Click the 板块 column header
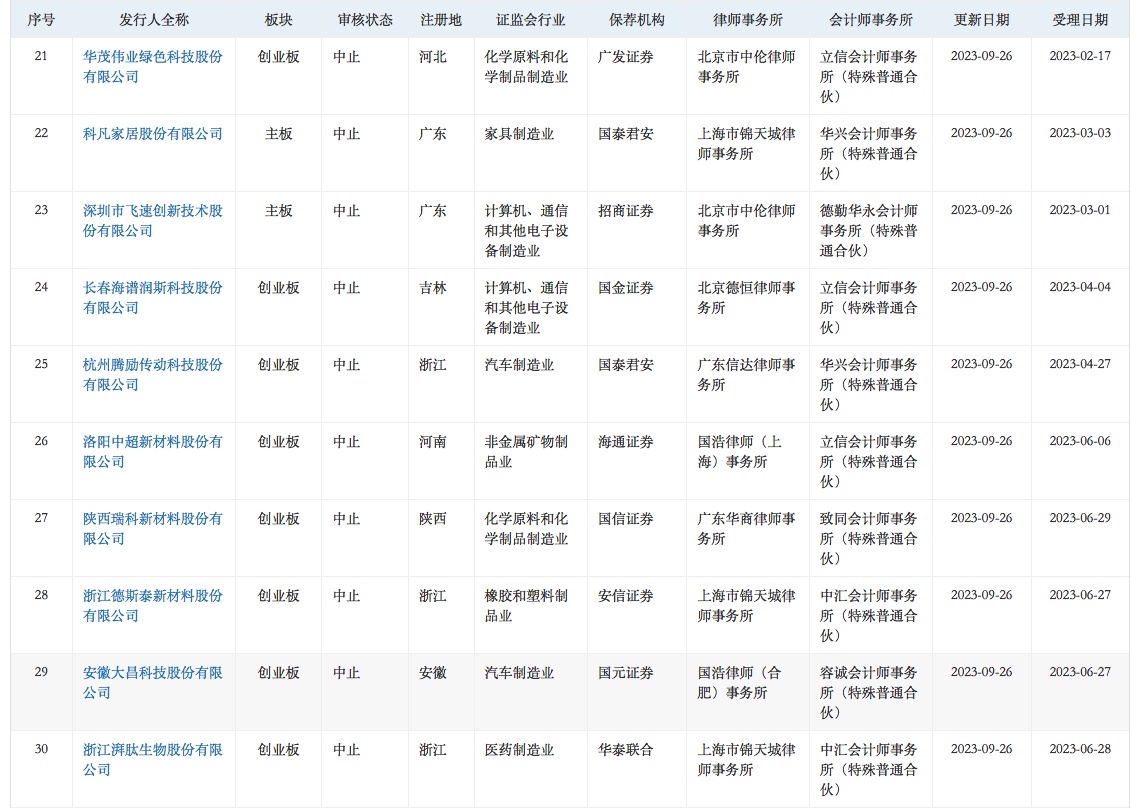 (x=279, y=20)
